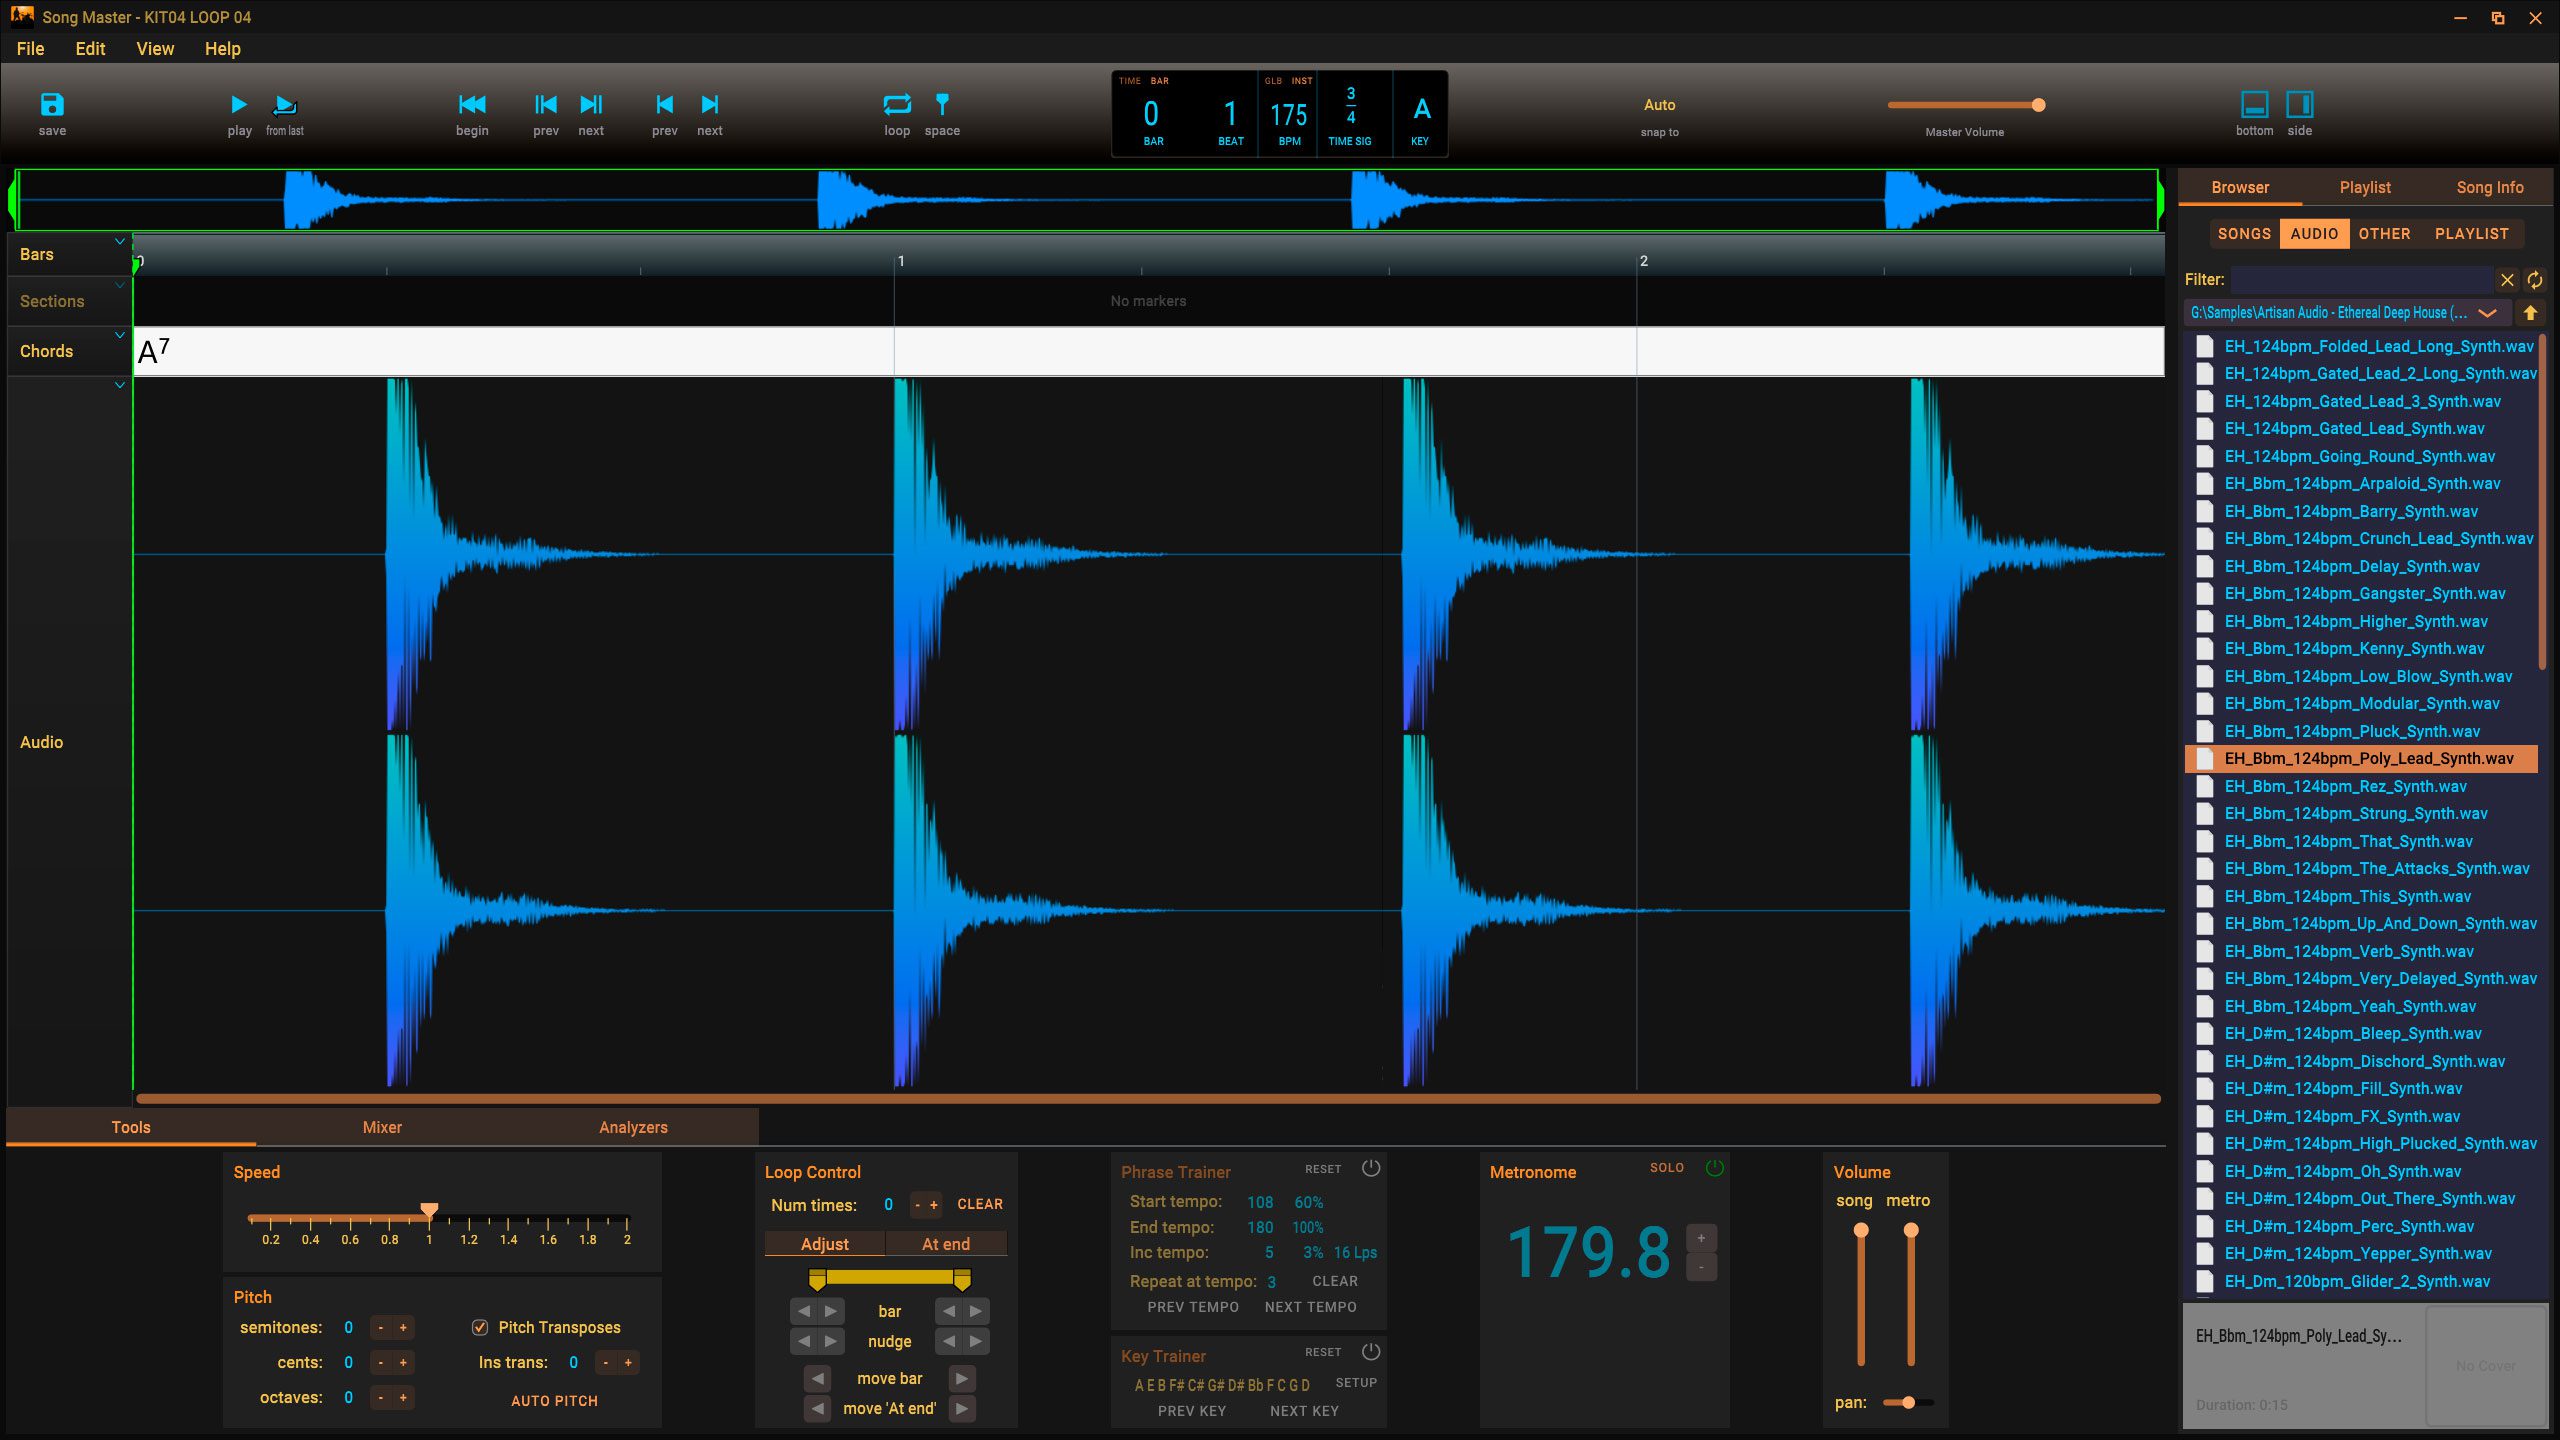
Task: Enable Metronome SOLO
Action: (x=1666, y=1168)
